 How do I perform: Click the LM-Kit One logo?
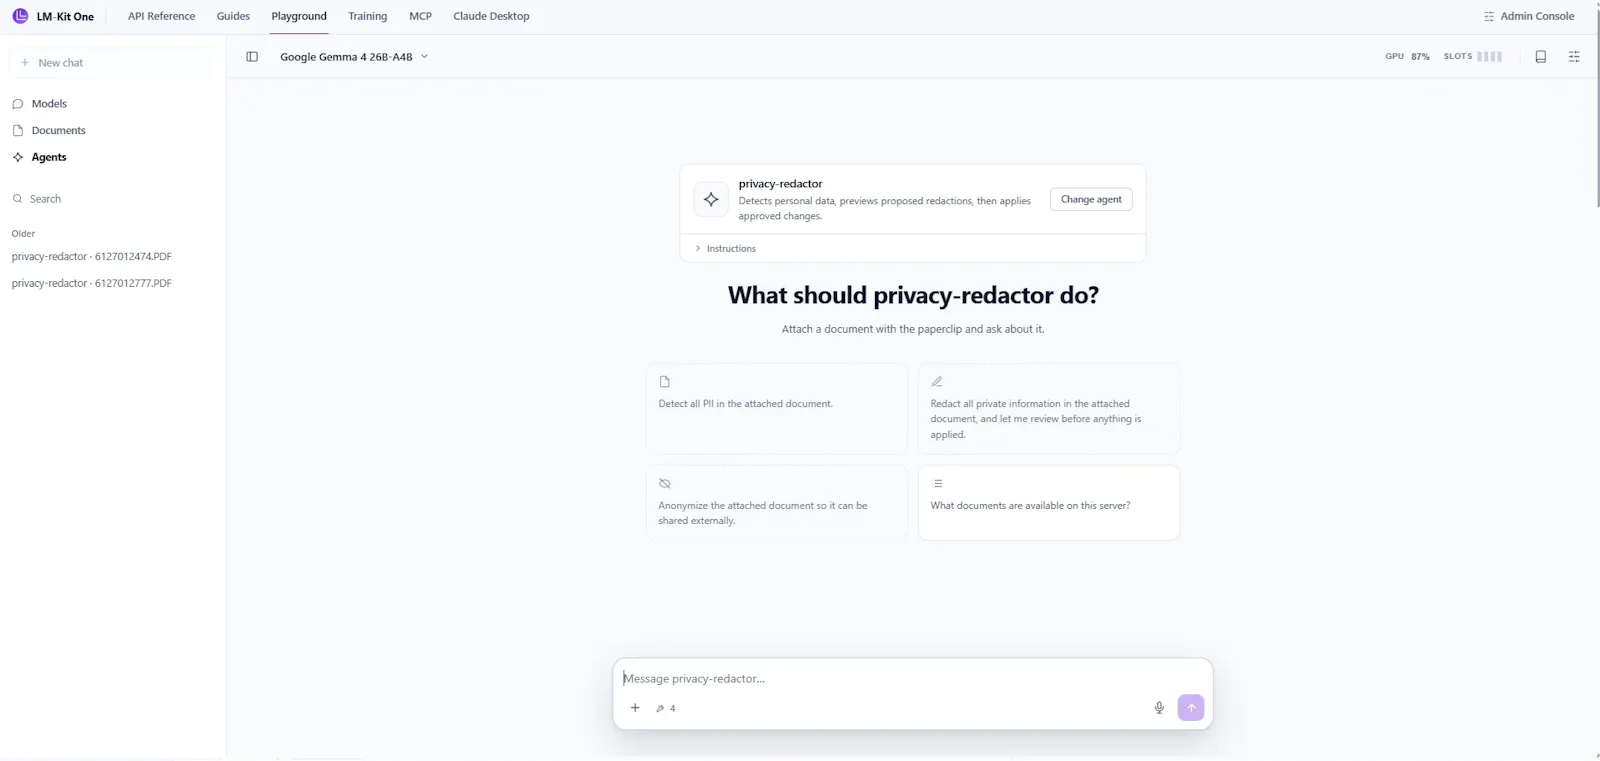[x=53, y=16]
